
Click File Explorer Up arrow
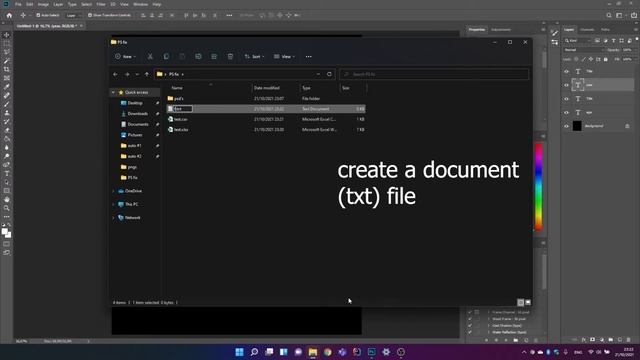click(x=147, y=74)
